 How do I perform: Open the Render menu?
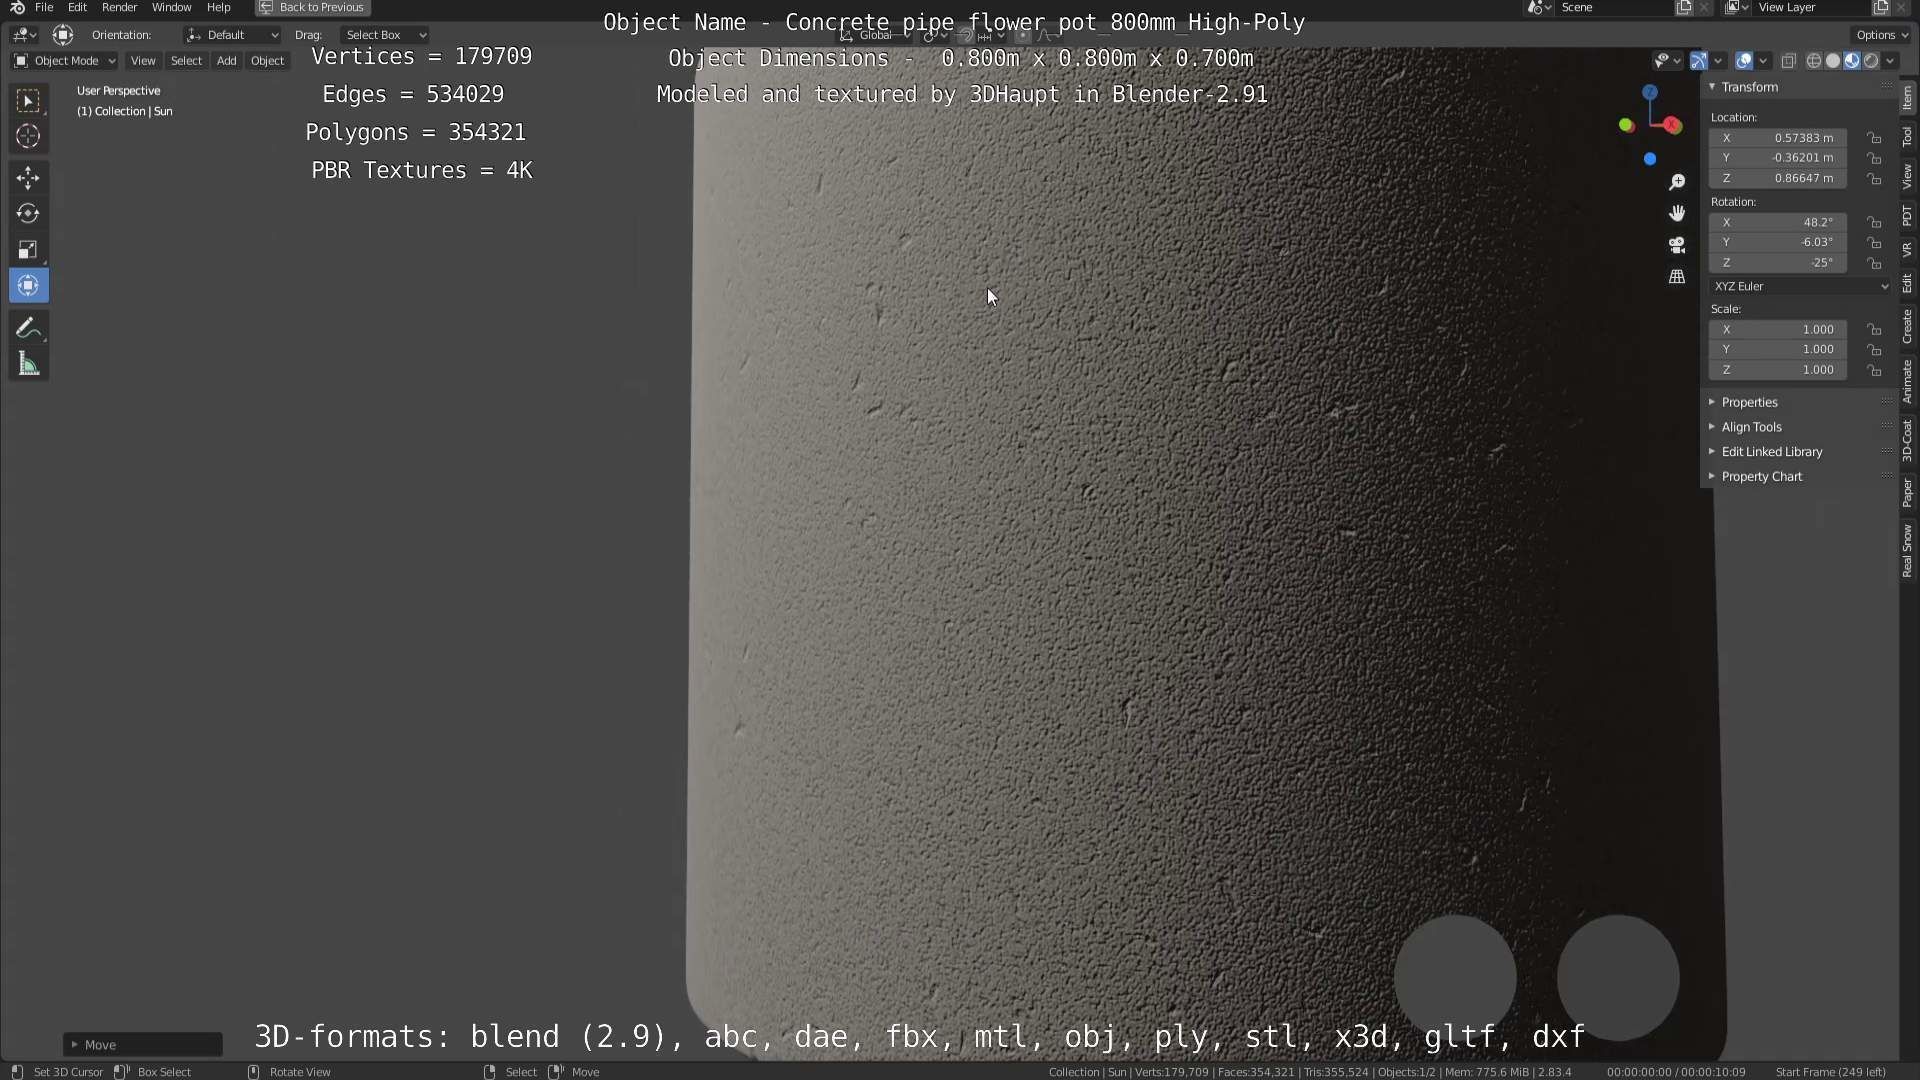pos(119,7)
